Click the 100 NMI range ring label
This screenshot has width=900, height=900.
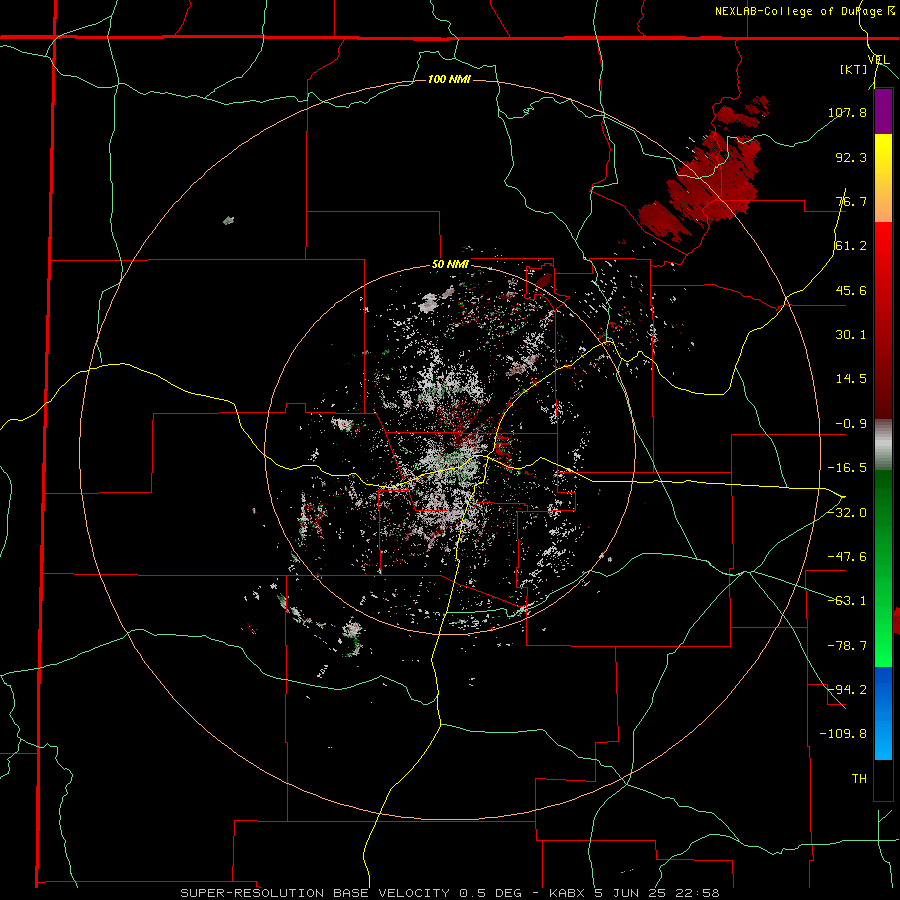coord(449,79)
